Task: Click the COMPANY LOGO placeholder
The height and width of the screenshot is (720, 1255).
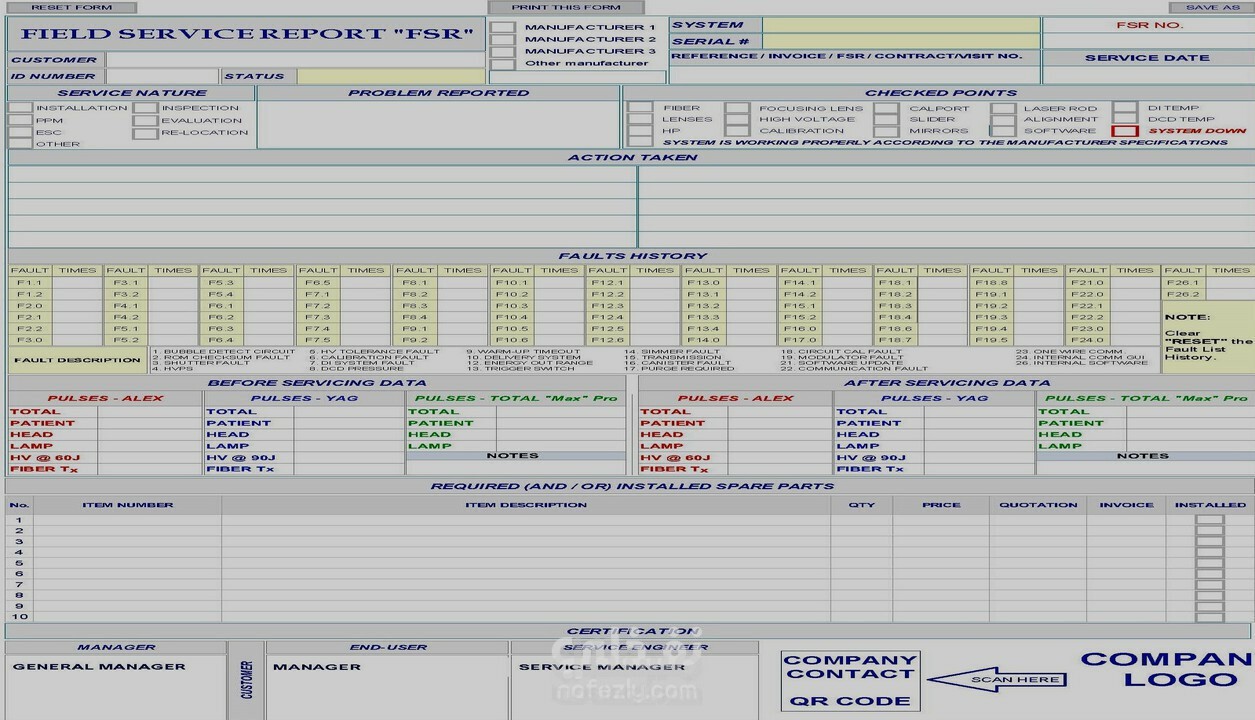Action: coord(1166,669)
